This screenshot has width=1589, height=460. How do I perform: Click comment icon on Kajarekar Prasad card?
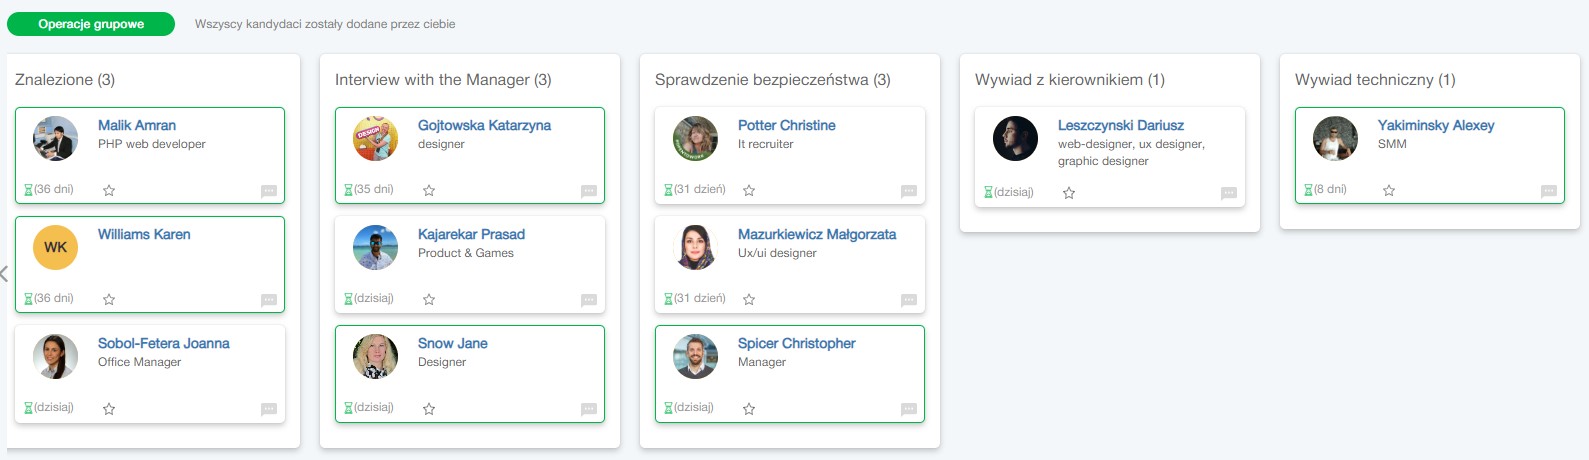(589, 300)
